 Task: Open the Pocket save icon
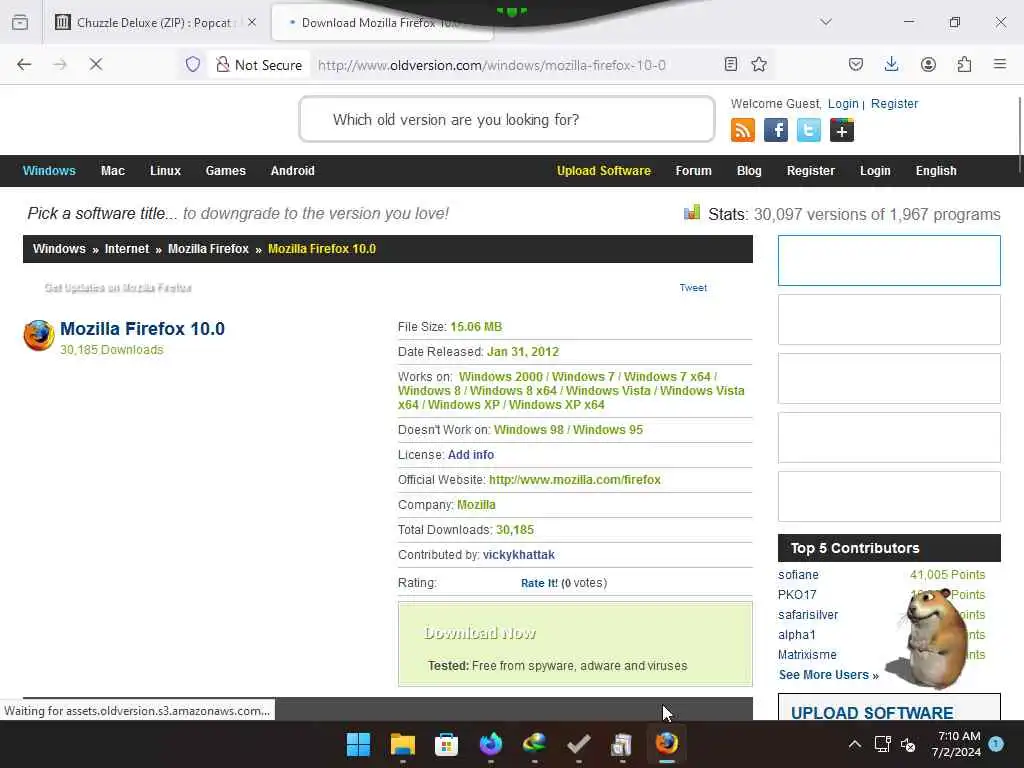click(x=856, y=64)
